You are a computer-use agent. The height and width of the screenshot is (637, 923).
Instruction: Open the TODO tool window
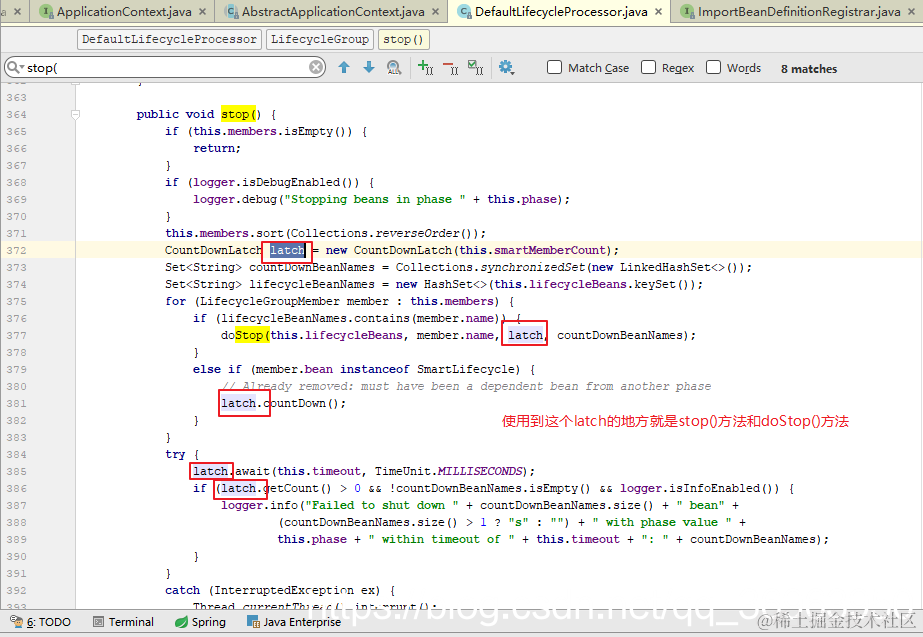click(41, 622)
